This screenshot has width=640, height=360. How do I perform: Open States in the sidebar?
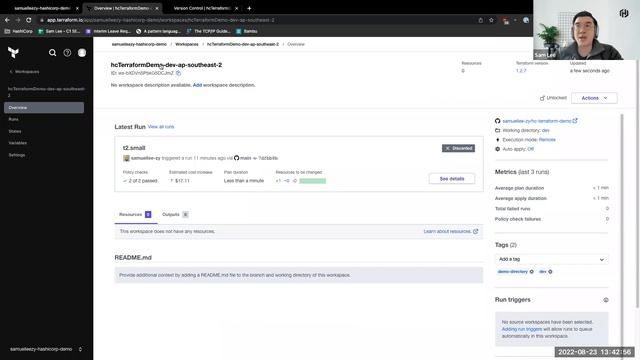[15, 131]
